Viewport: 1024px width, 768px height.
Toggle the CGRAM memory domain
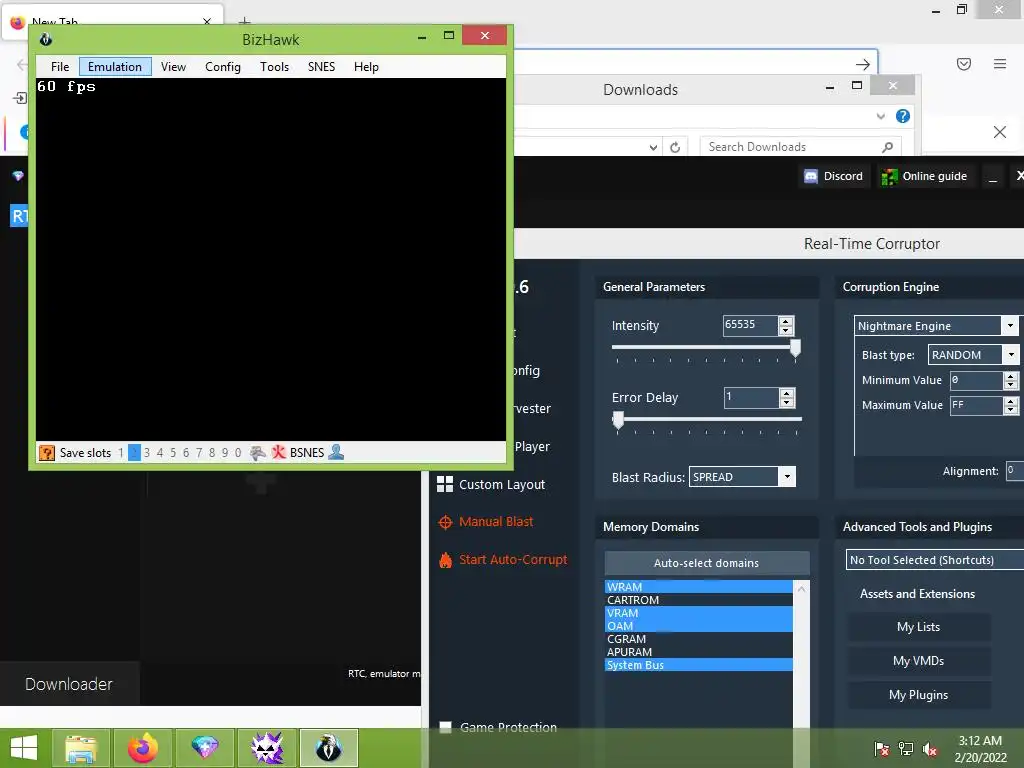pyautogui.click(x=699, y=639)
